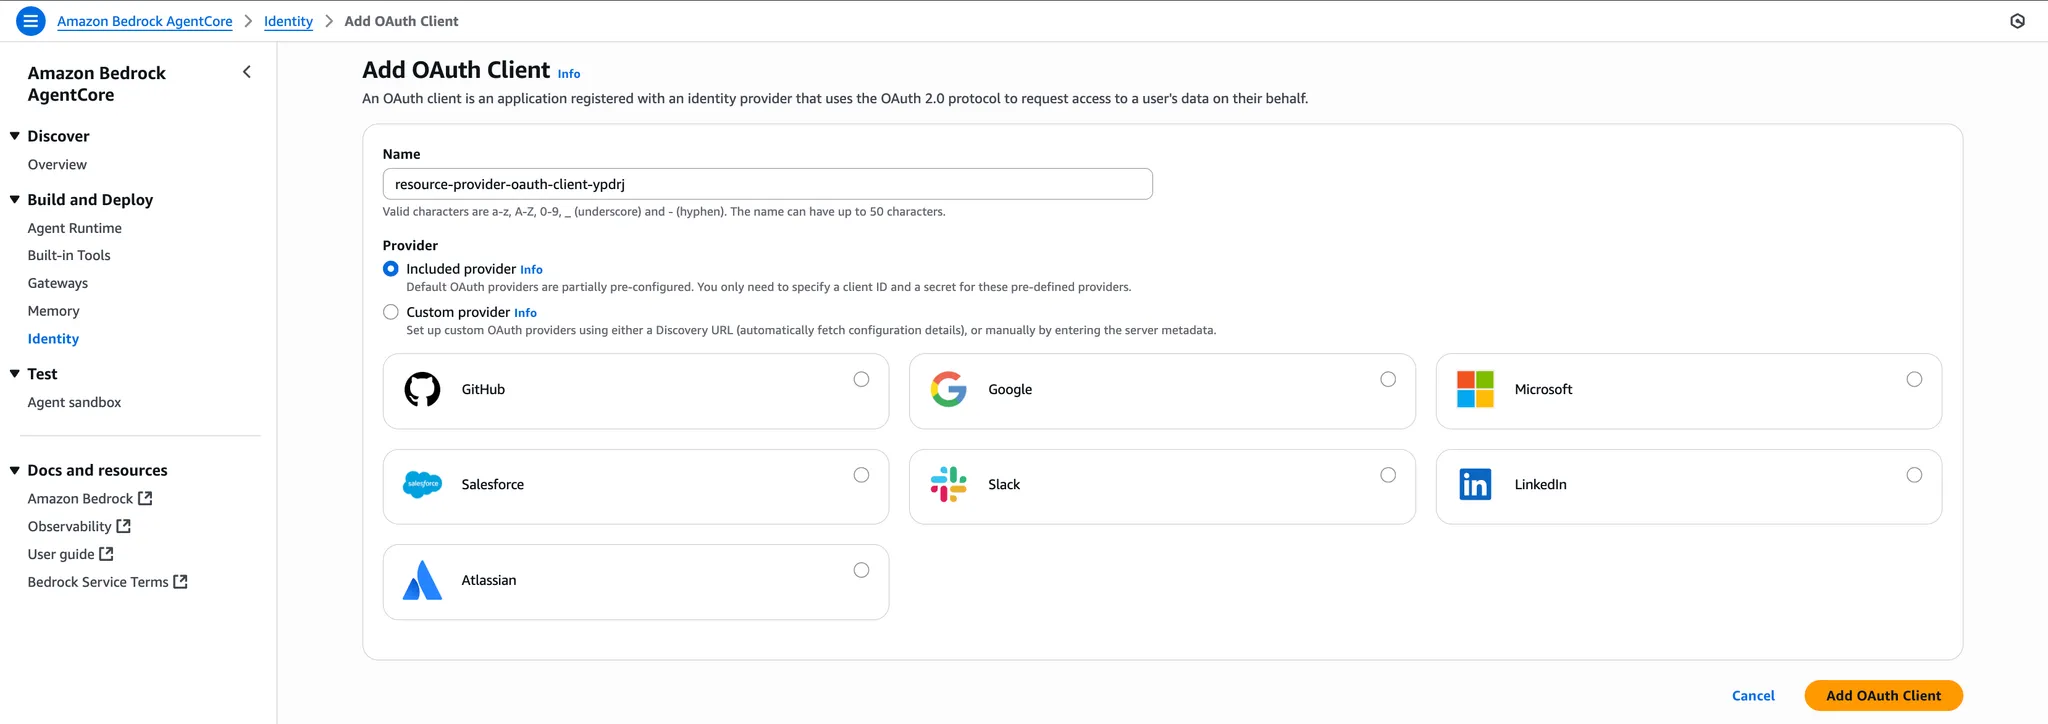This screenshot has width=2048, height=724.
Task: Open the settings icon at top right
Action: coord(2017,21)
